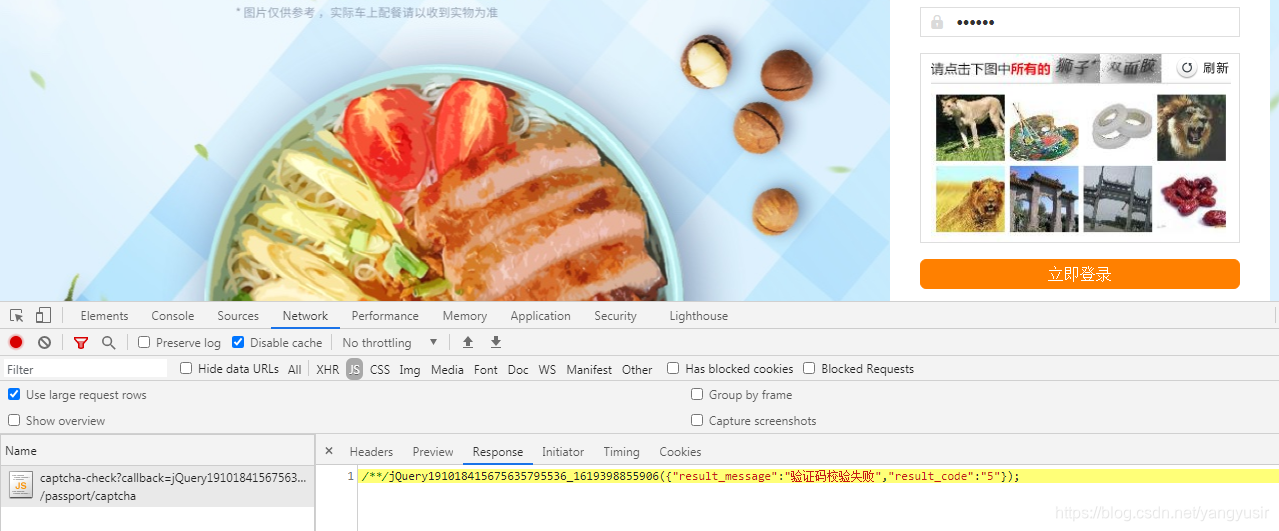
Task: Enable the Has blocked cookies checkbox
Action: 673,368
